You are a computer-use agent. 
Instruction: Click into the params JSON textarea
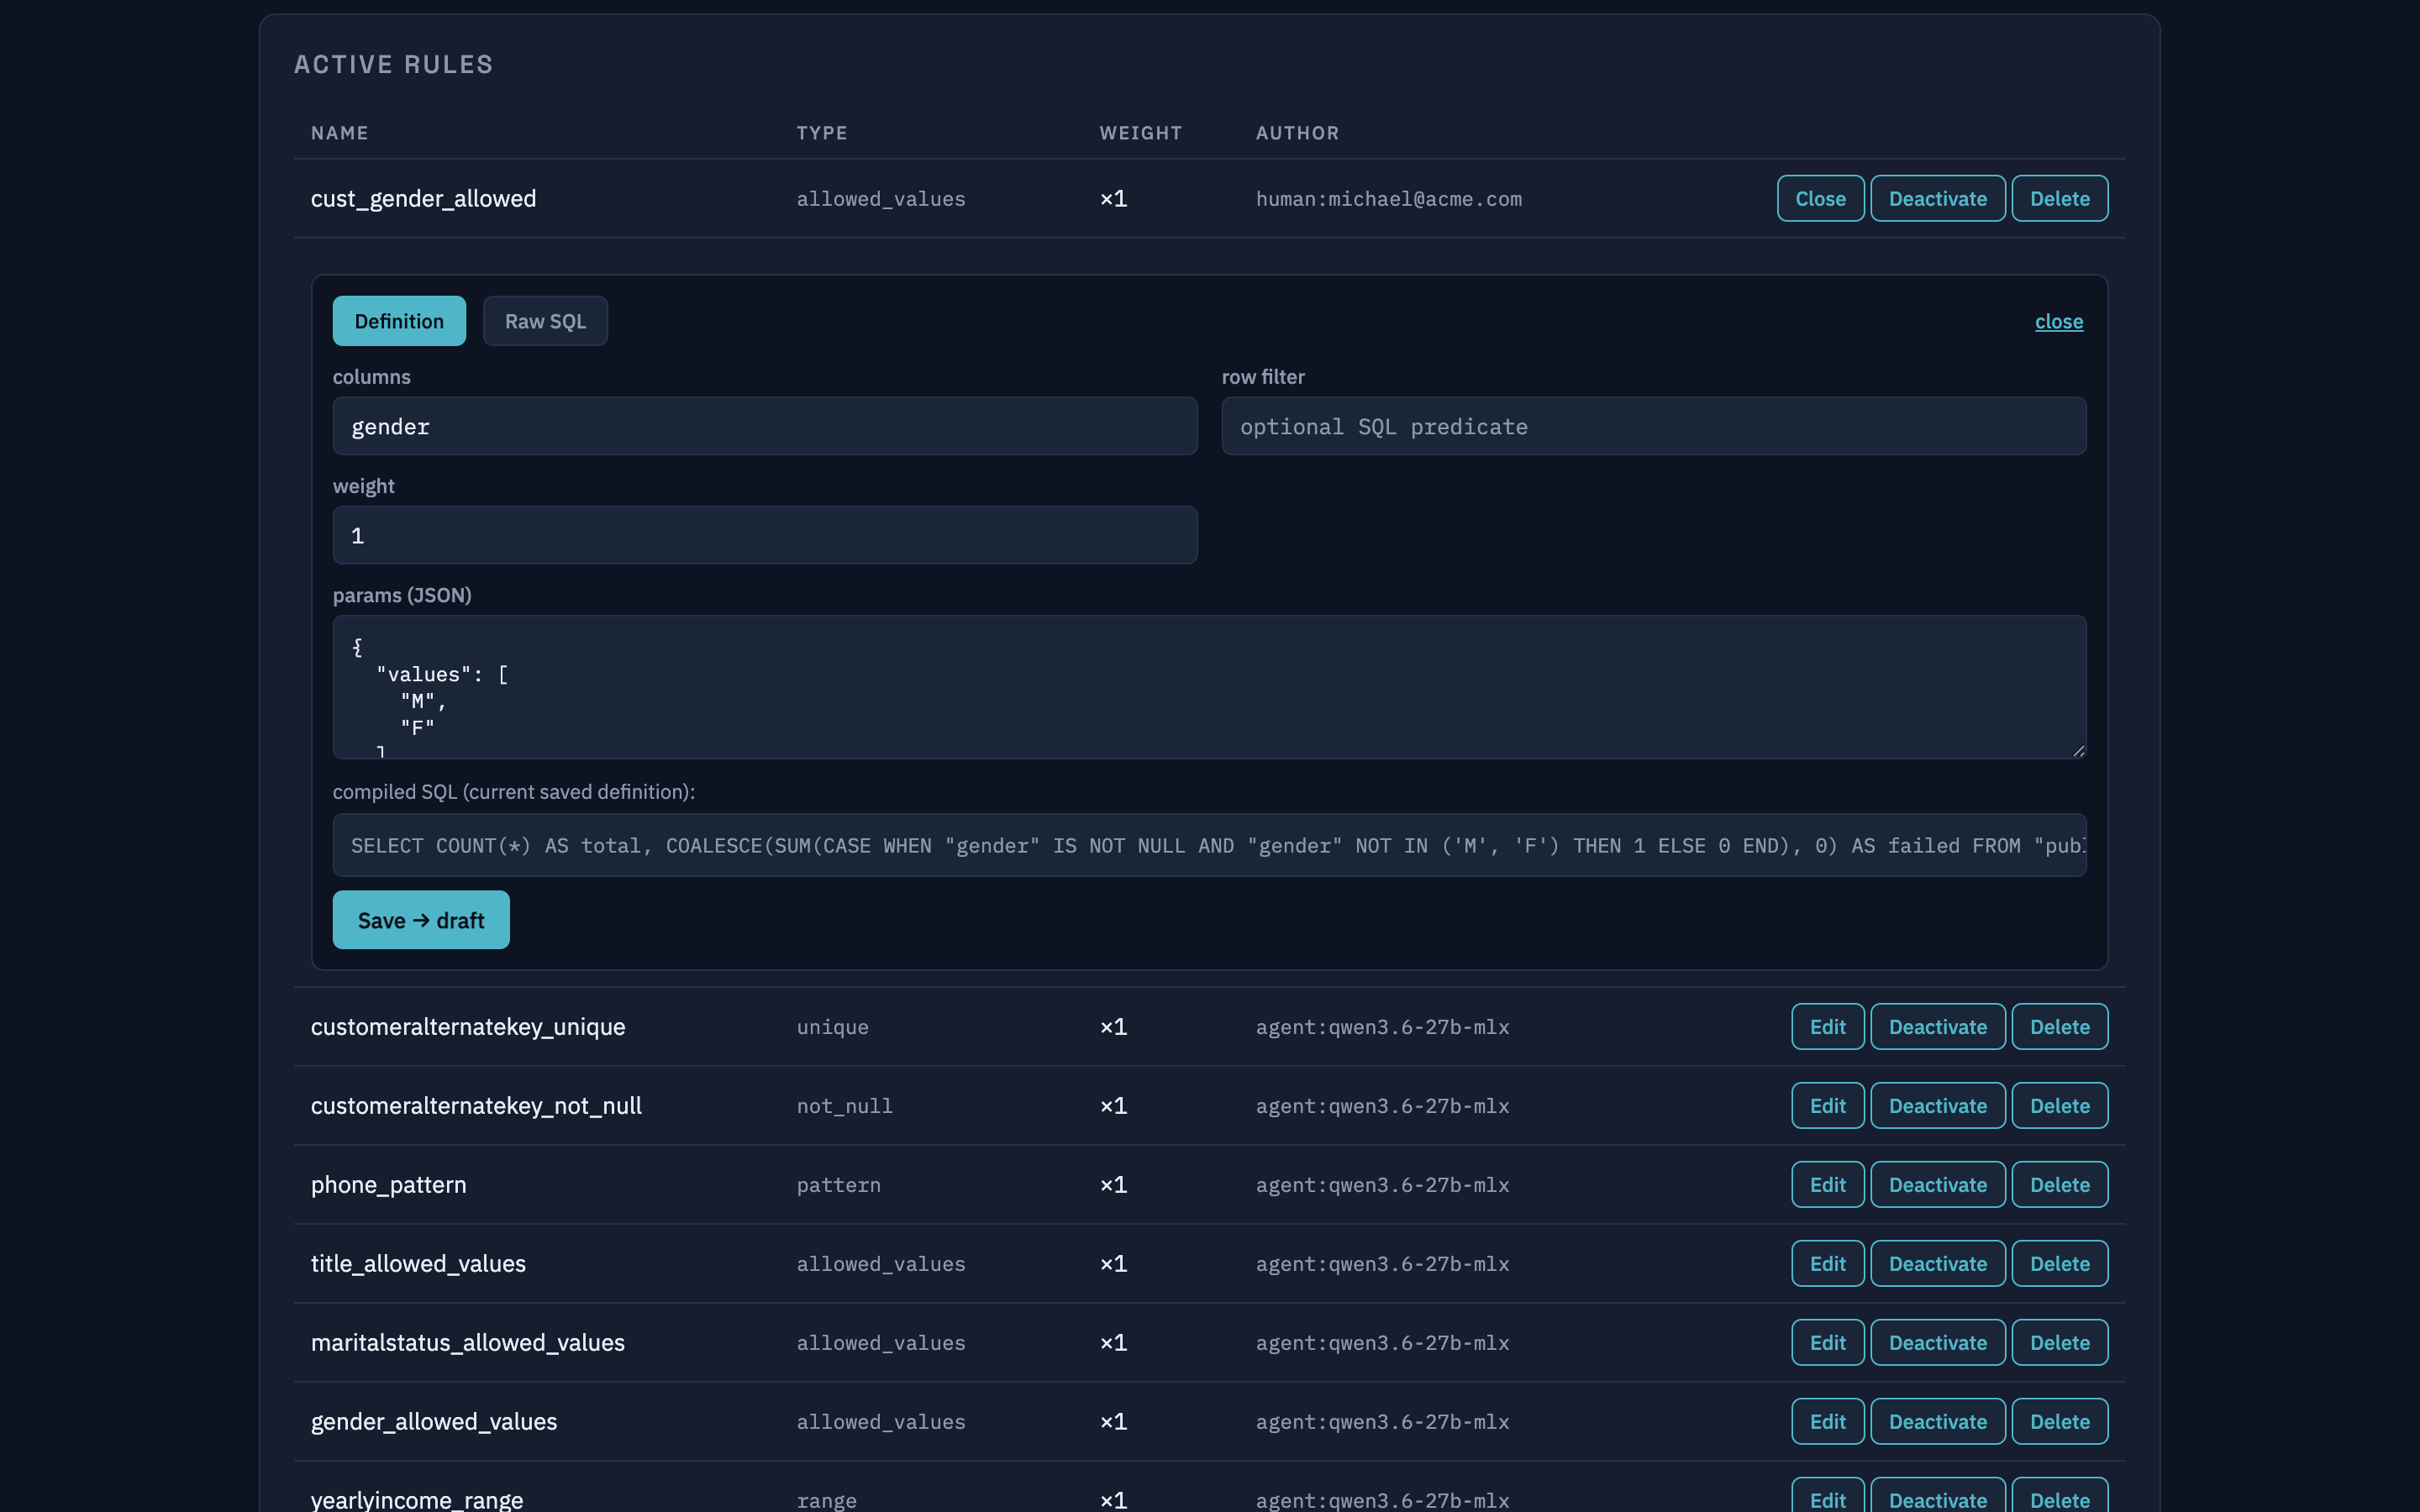(x=1210, y=687)
